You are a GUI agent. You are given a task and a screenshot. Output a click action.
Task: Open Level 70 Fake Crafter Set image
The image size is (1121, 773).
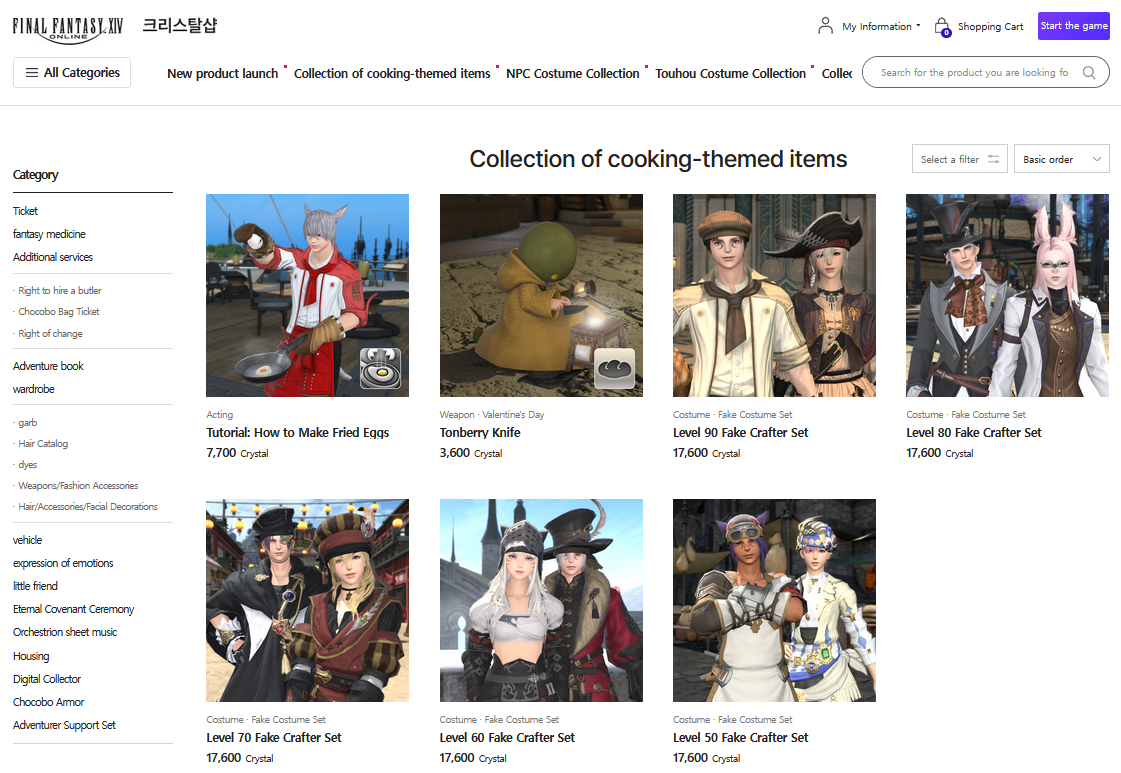click(x=307, y=601)
